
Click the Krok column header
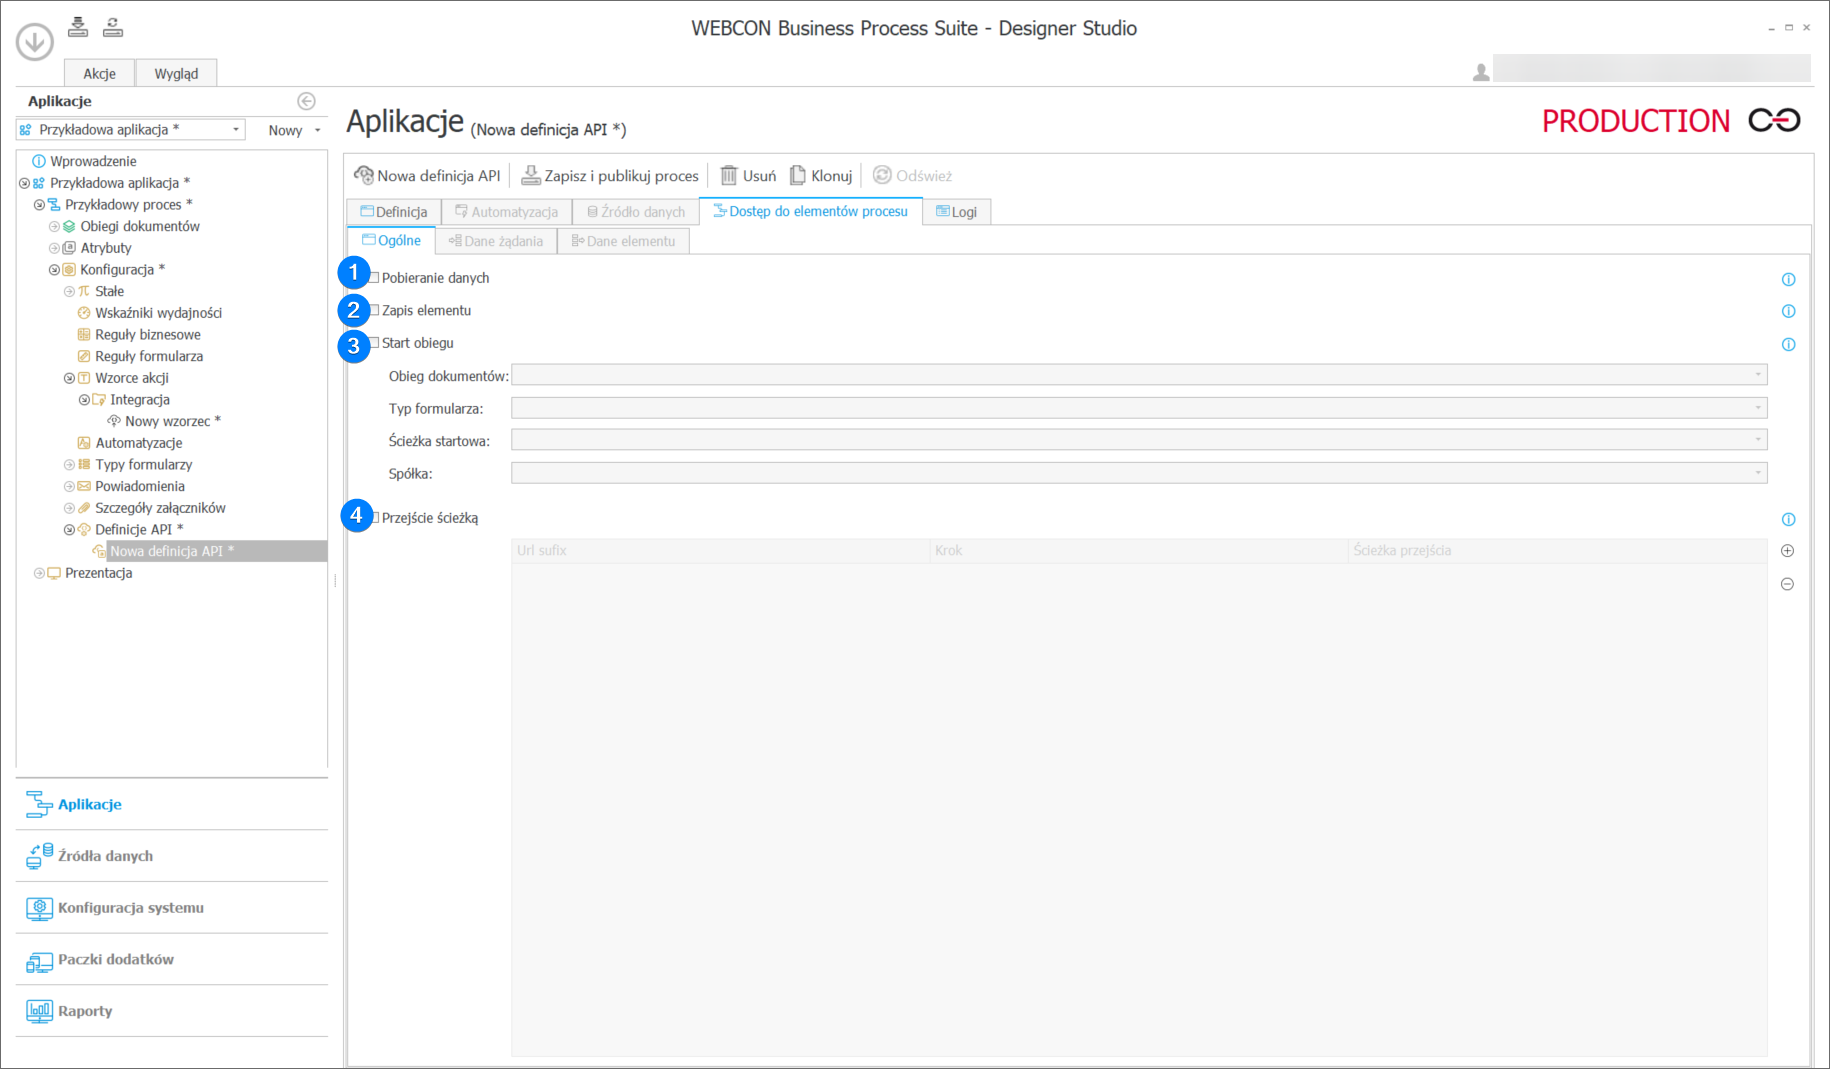coord(1139,551)
